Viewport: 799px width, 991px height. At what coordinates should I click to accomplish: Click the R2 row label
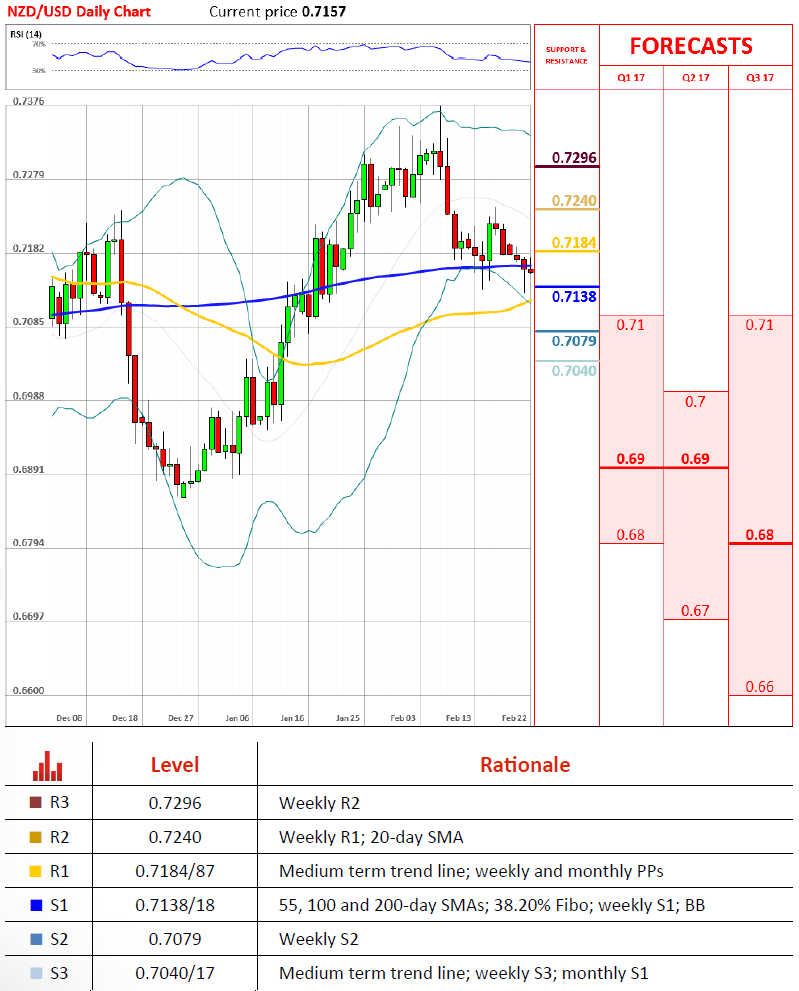coord(59,837)
